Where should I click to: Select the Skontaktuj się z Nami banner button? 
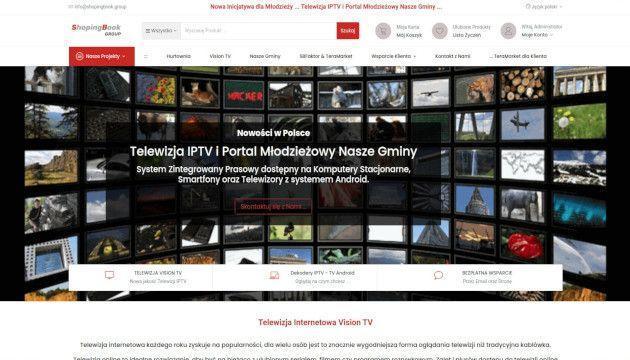click(x=273, y=207)
